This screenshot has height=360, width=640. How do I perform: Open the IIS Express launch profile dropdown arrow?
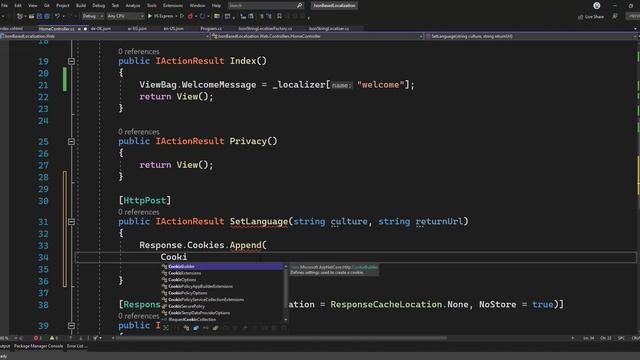(176, 16)
